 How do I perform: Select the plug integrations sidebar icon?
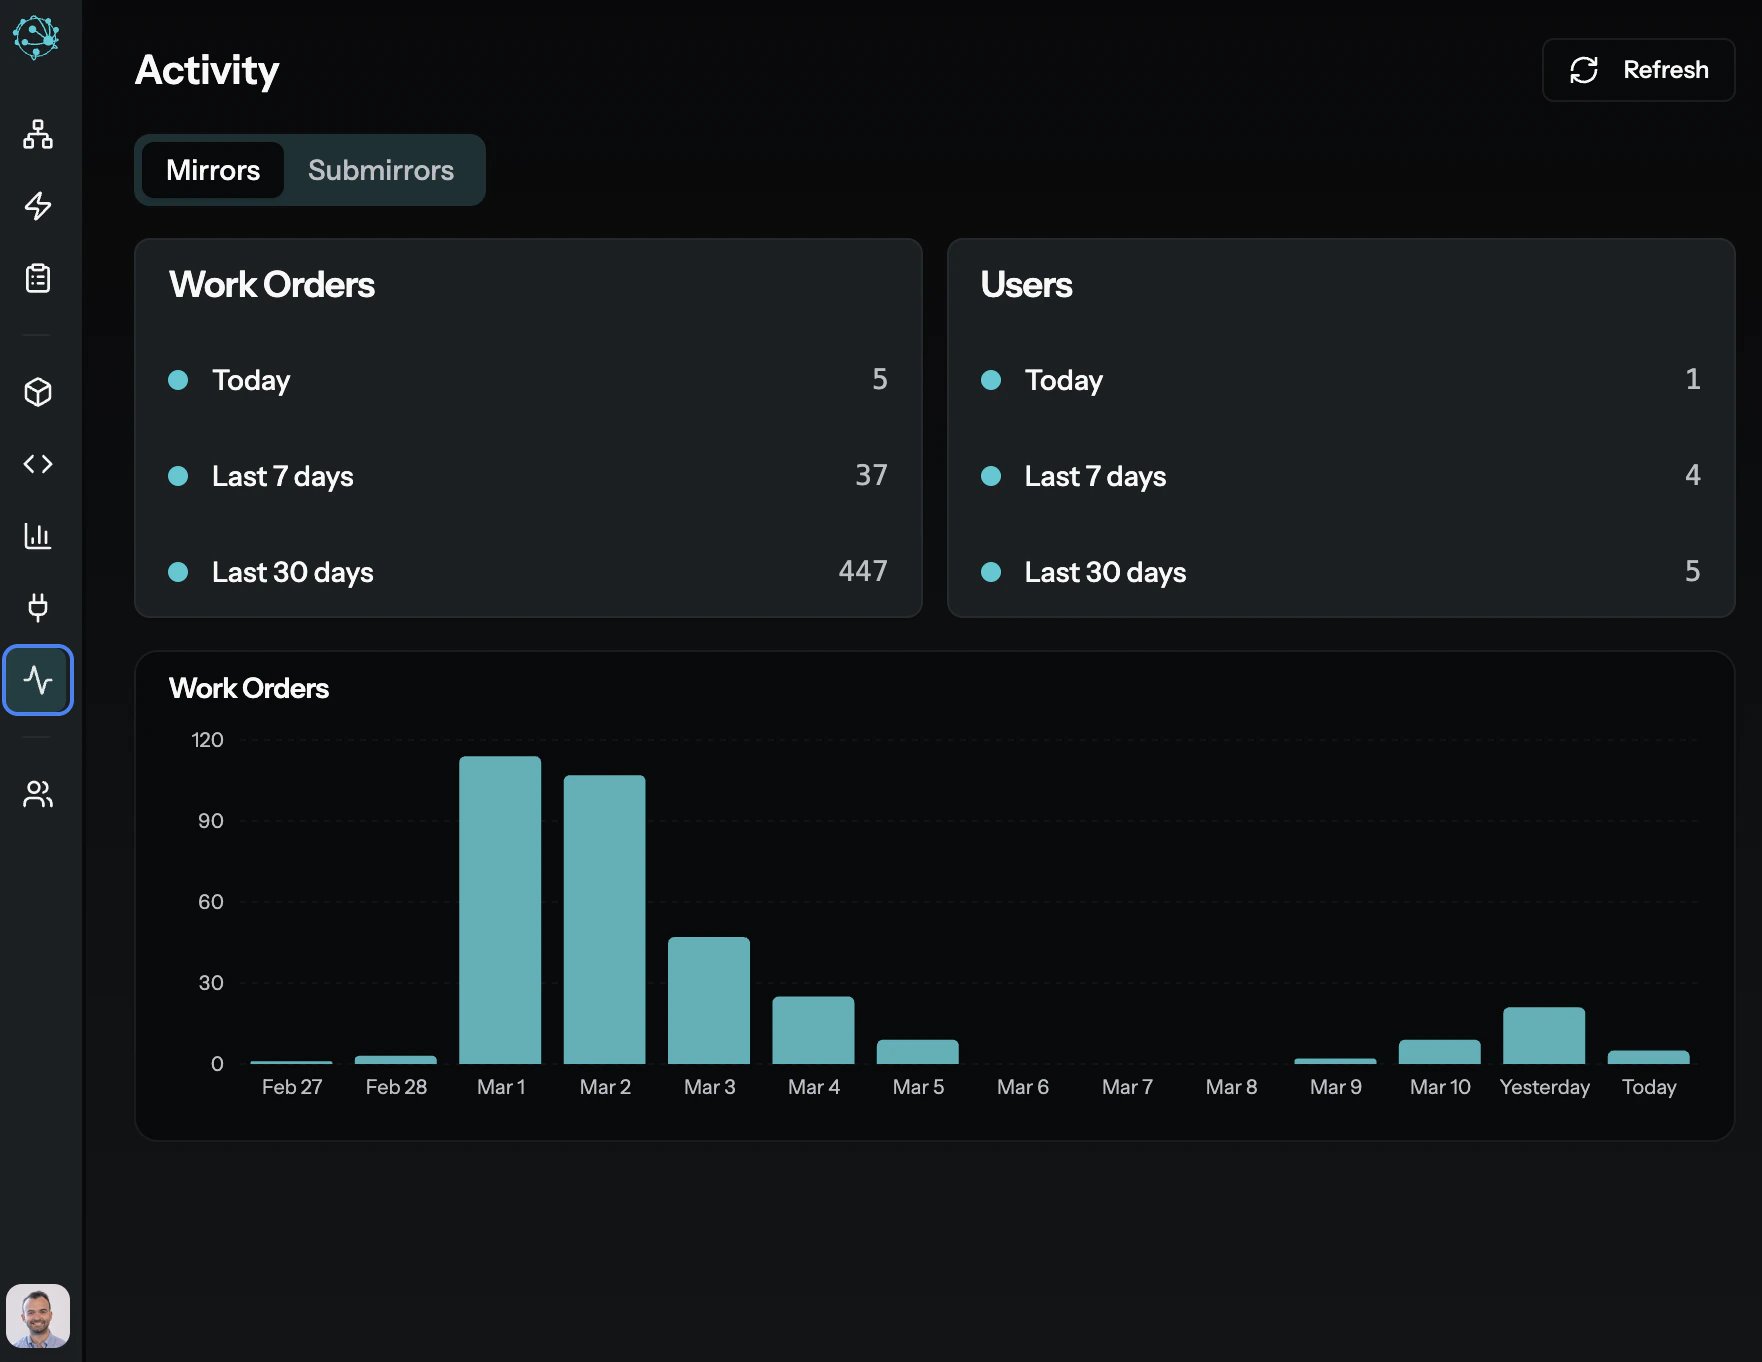[x=38, y=608]
